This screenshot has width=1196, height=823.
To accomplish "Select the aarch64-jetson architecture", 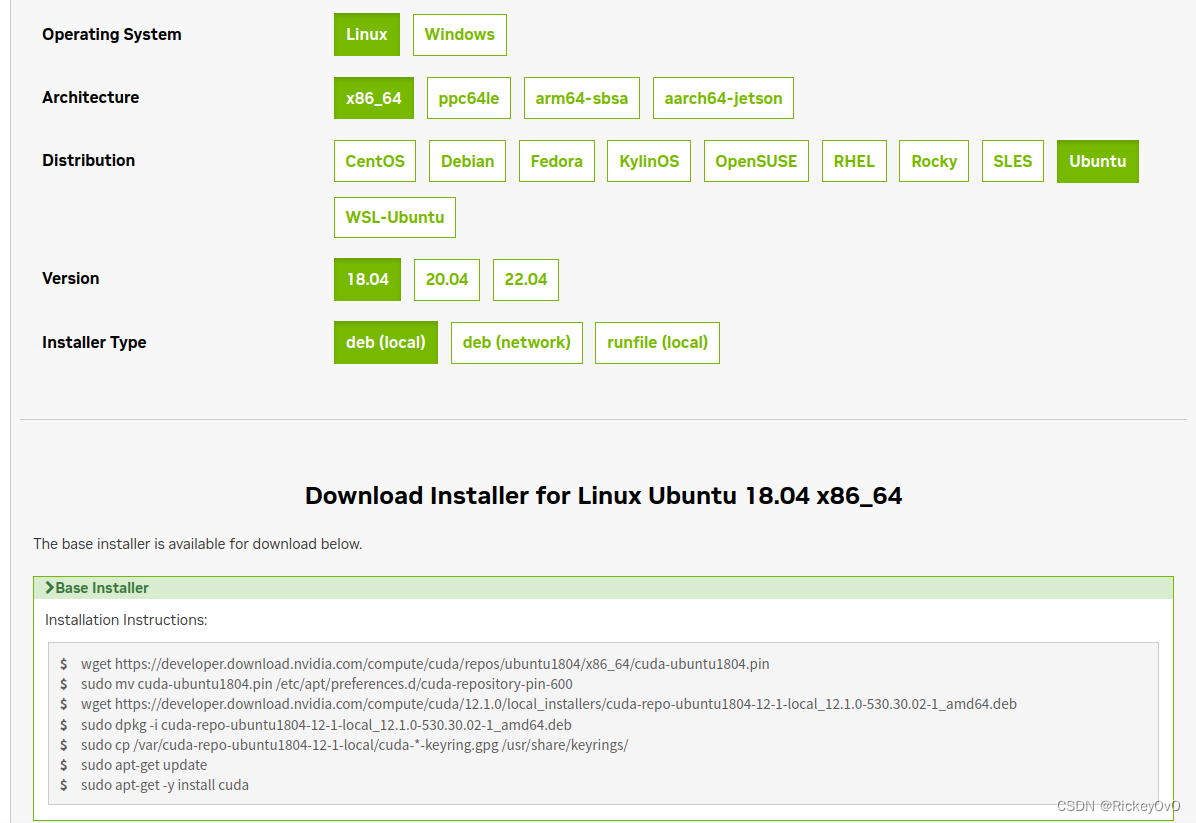I will pos(723,98).
